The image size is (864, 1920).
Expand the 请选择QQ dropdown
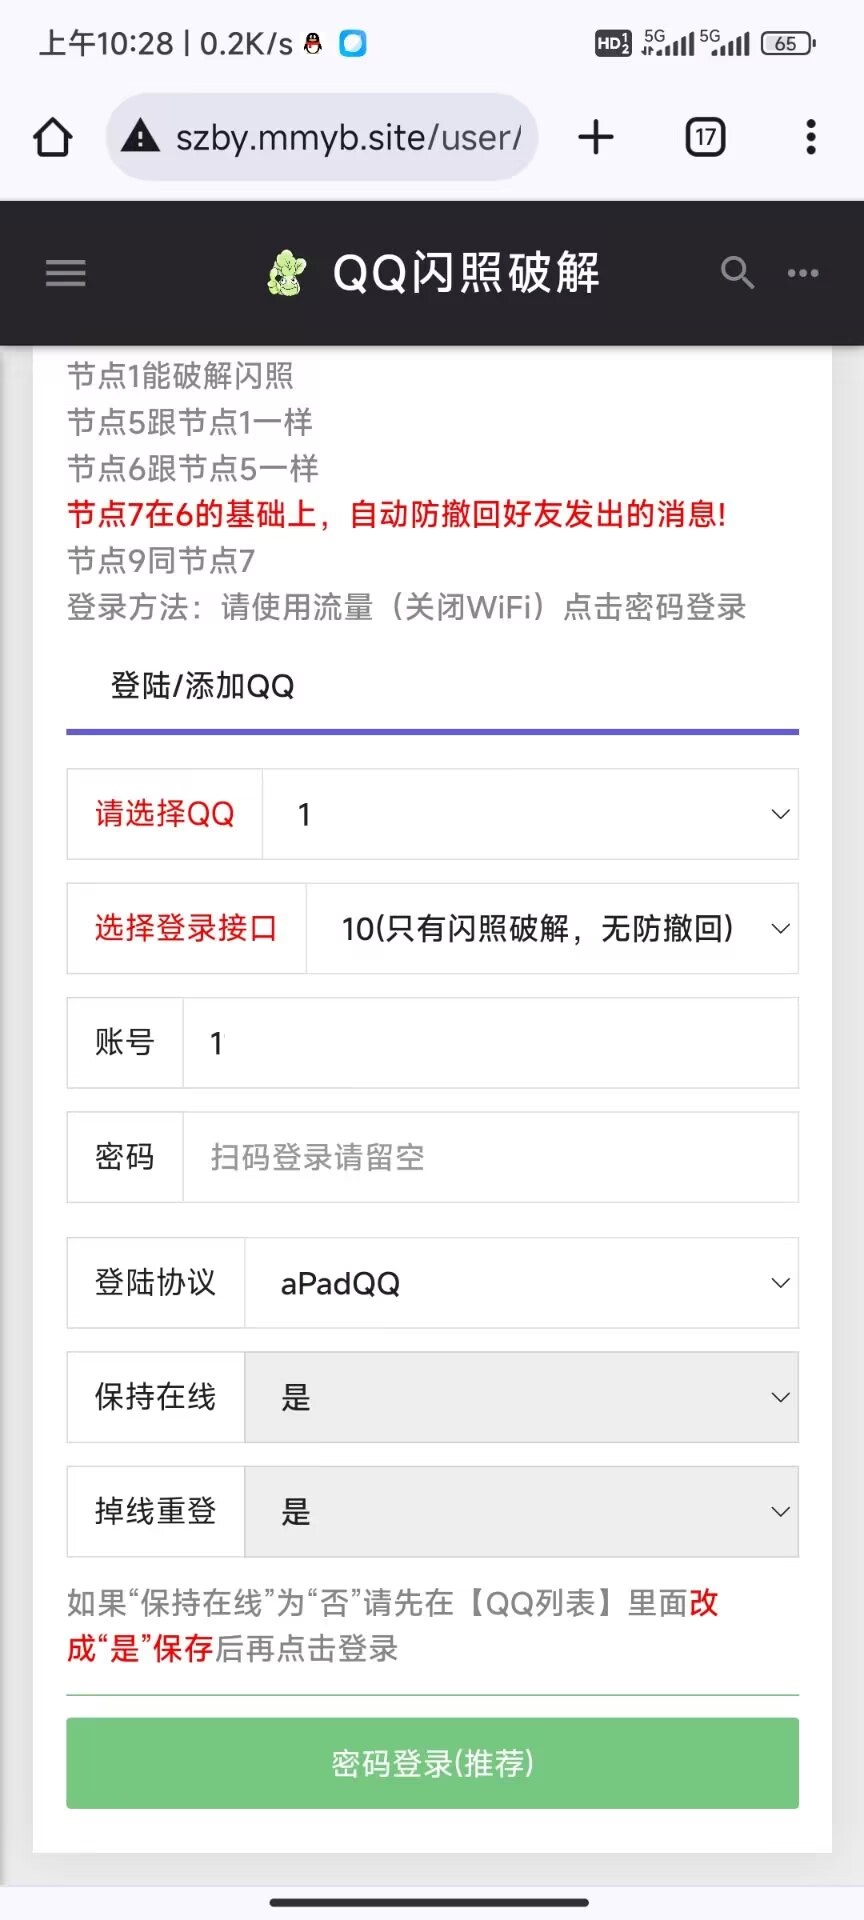[x=530, y=814]
